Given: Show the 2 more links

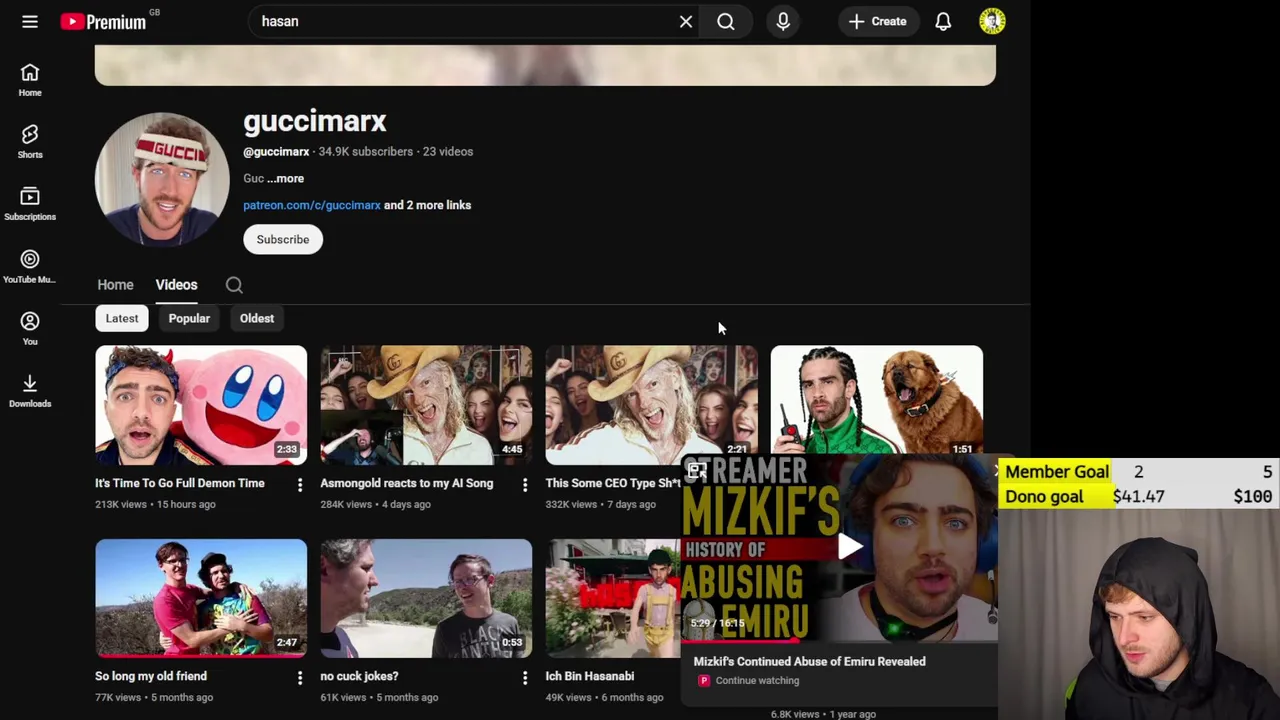Looking at the screenshot, I should click(428, 205).
